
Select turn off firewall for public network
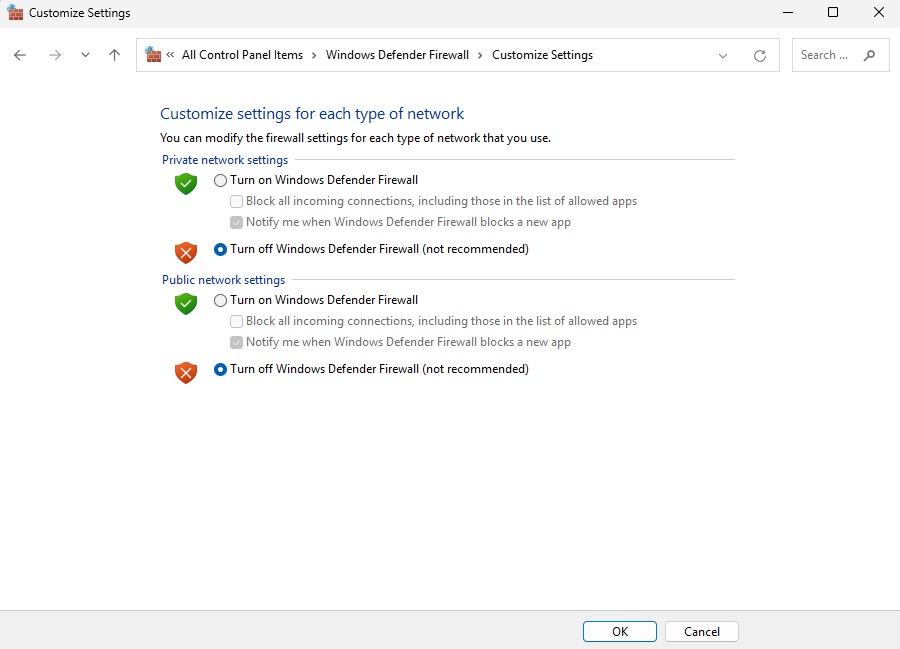220,370
